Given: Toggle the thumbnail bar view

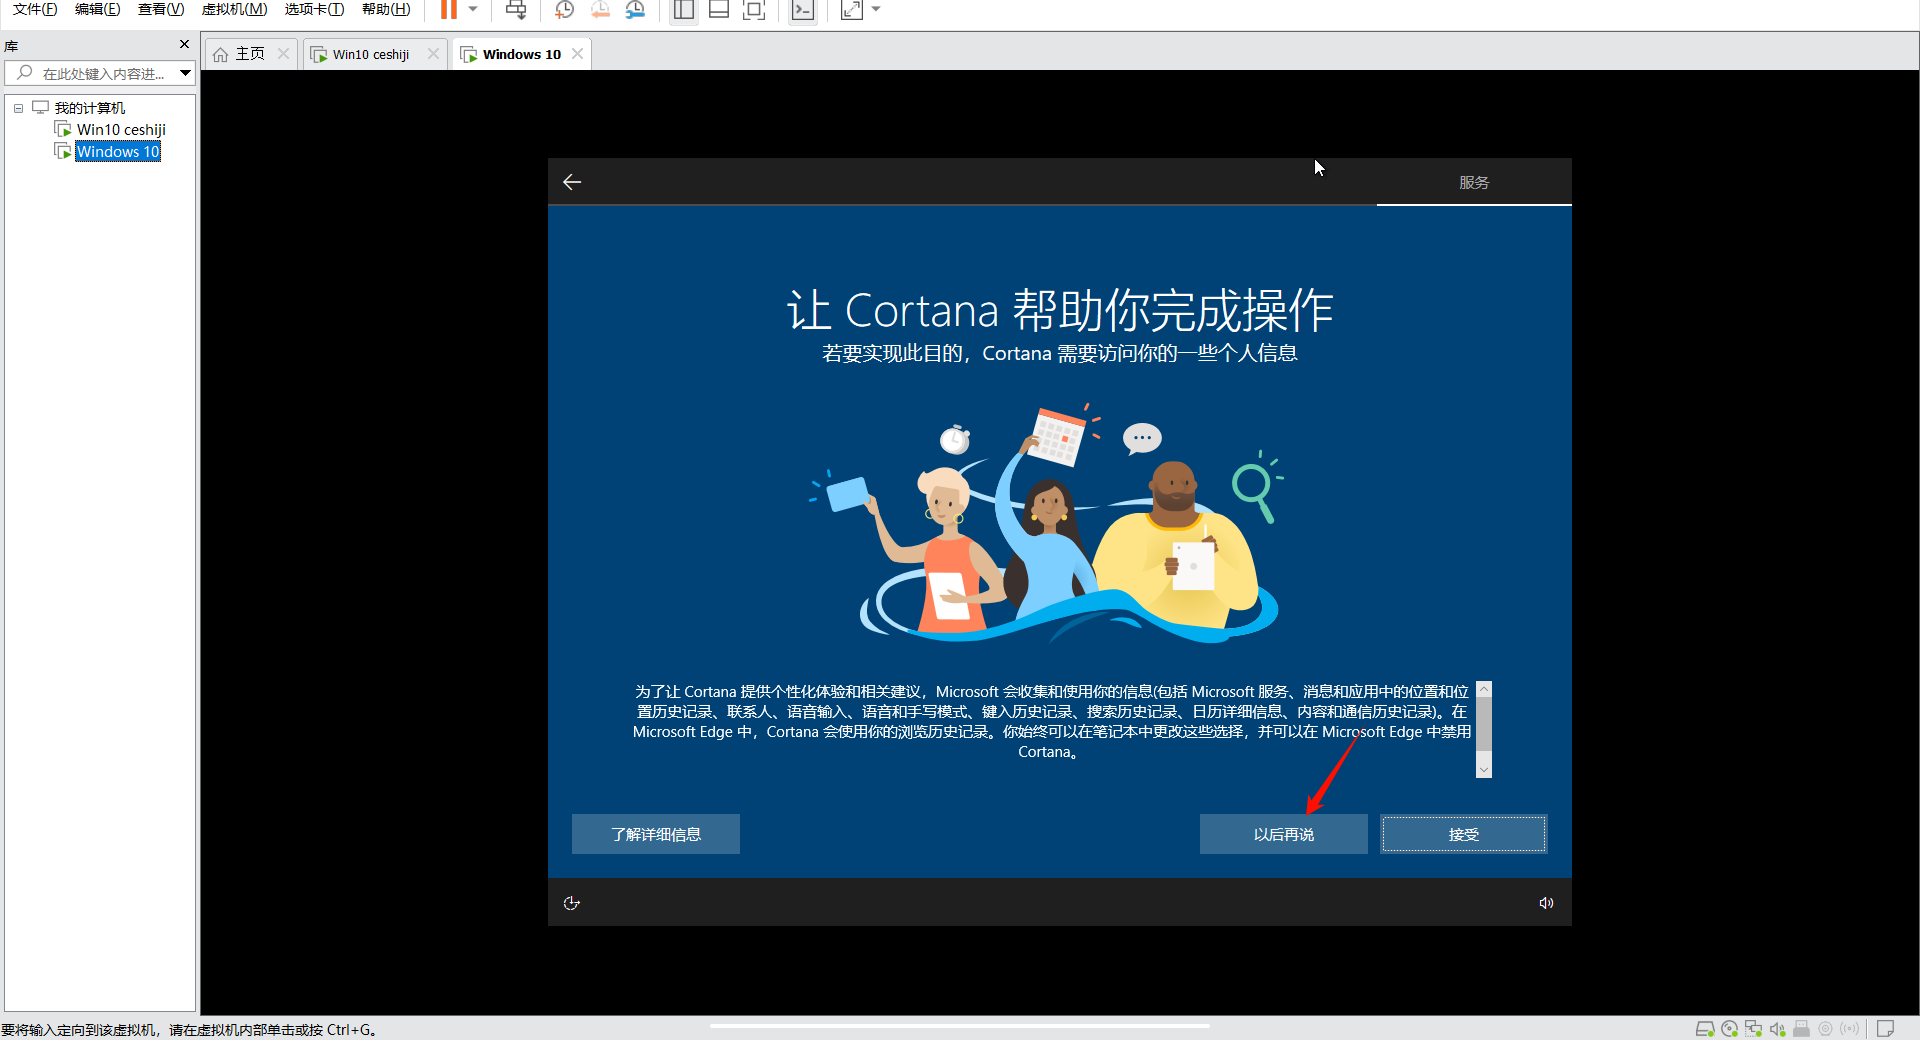Looking at the screenshot, I should [x=718, y=10].
